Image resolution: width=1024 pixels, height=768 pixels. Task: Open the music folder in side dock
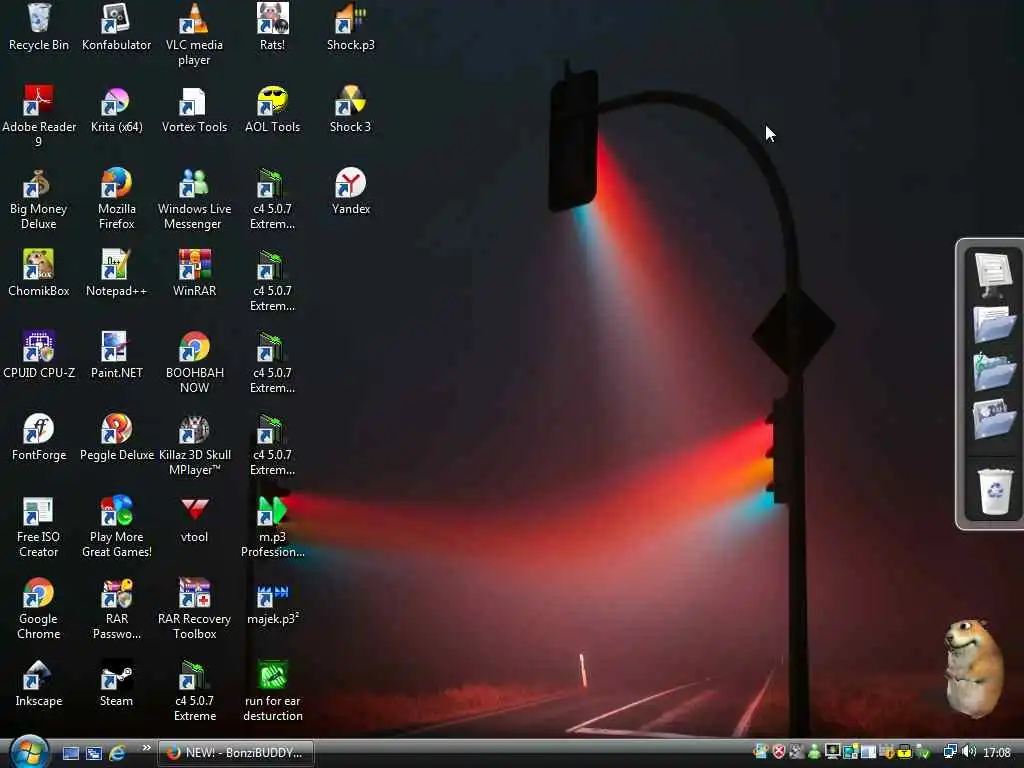pos(993,372)
